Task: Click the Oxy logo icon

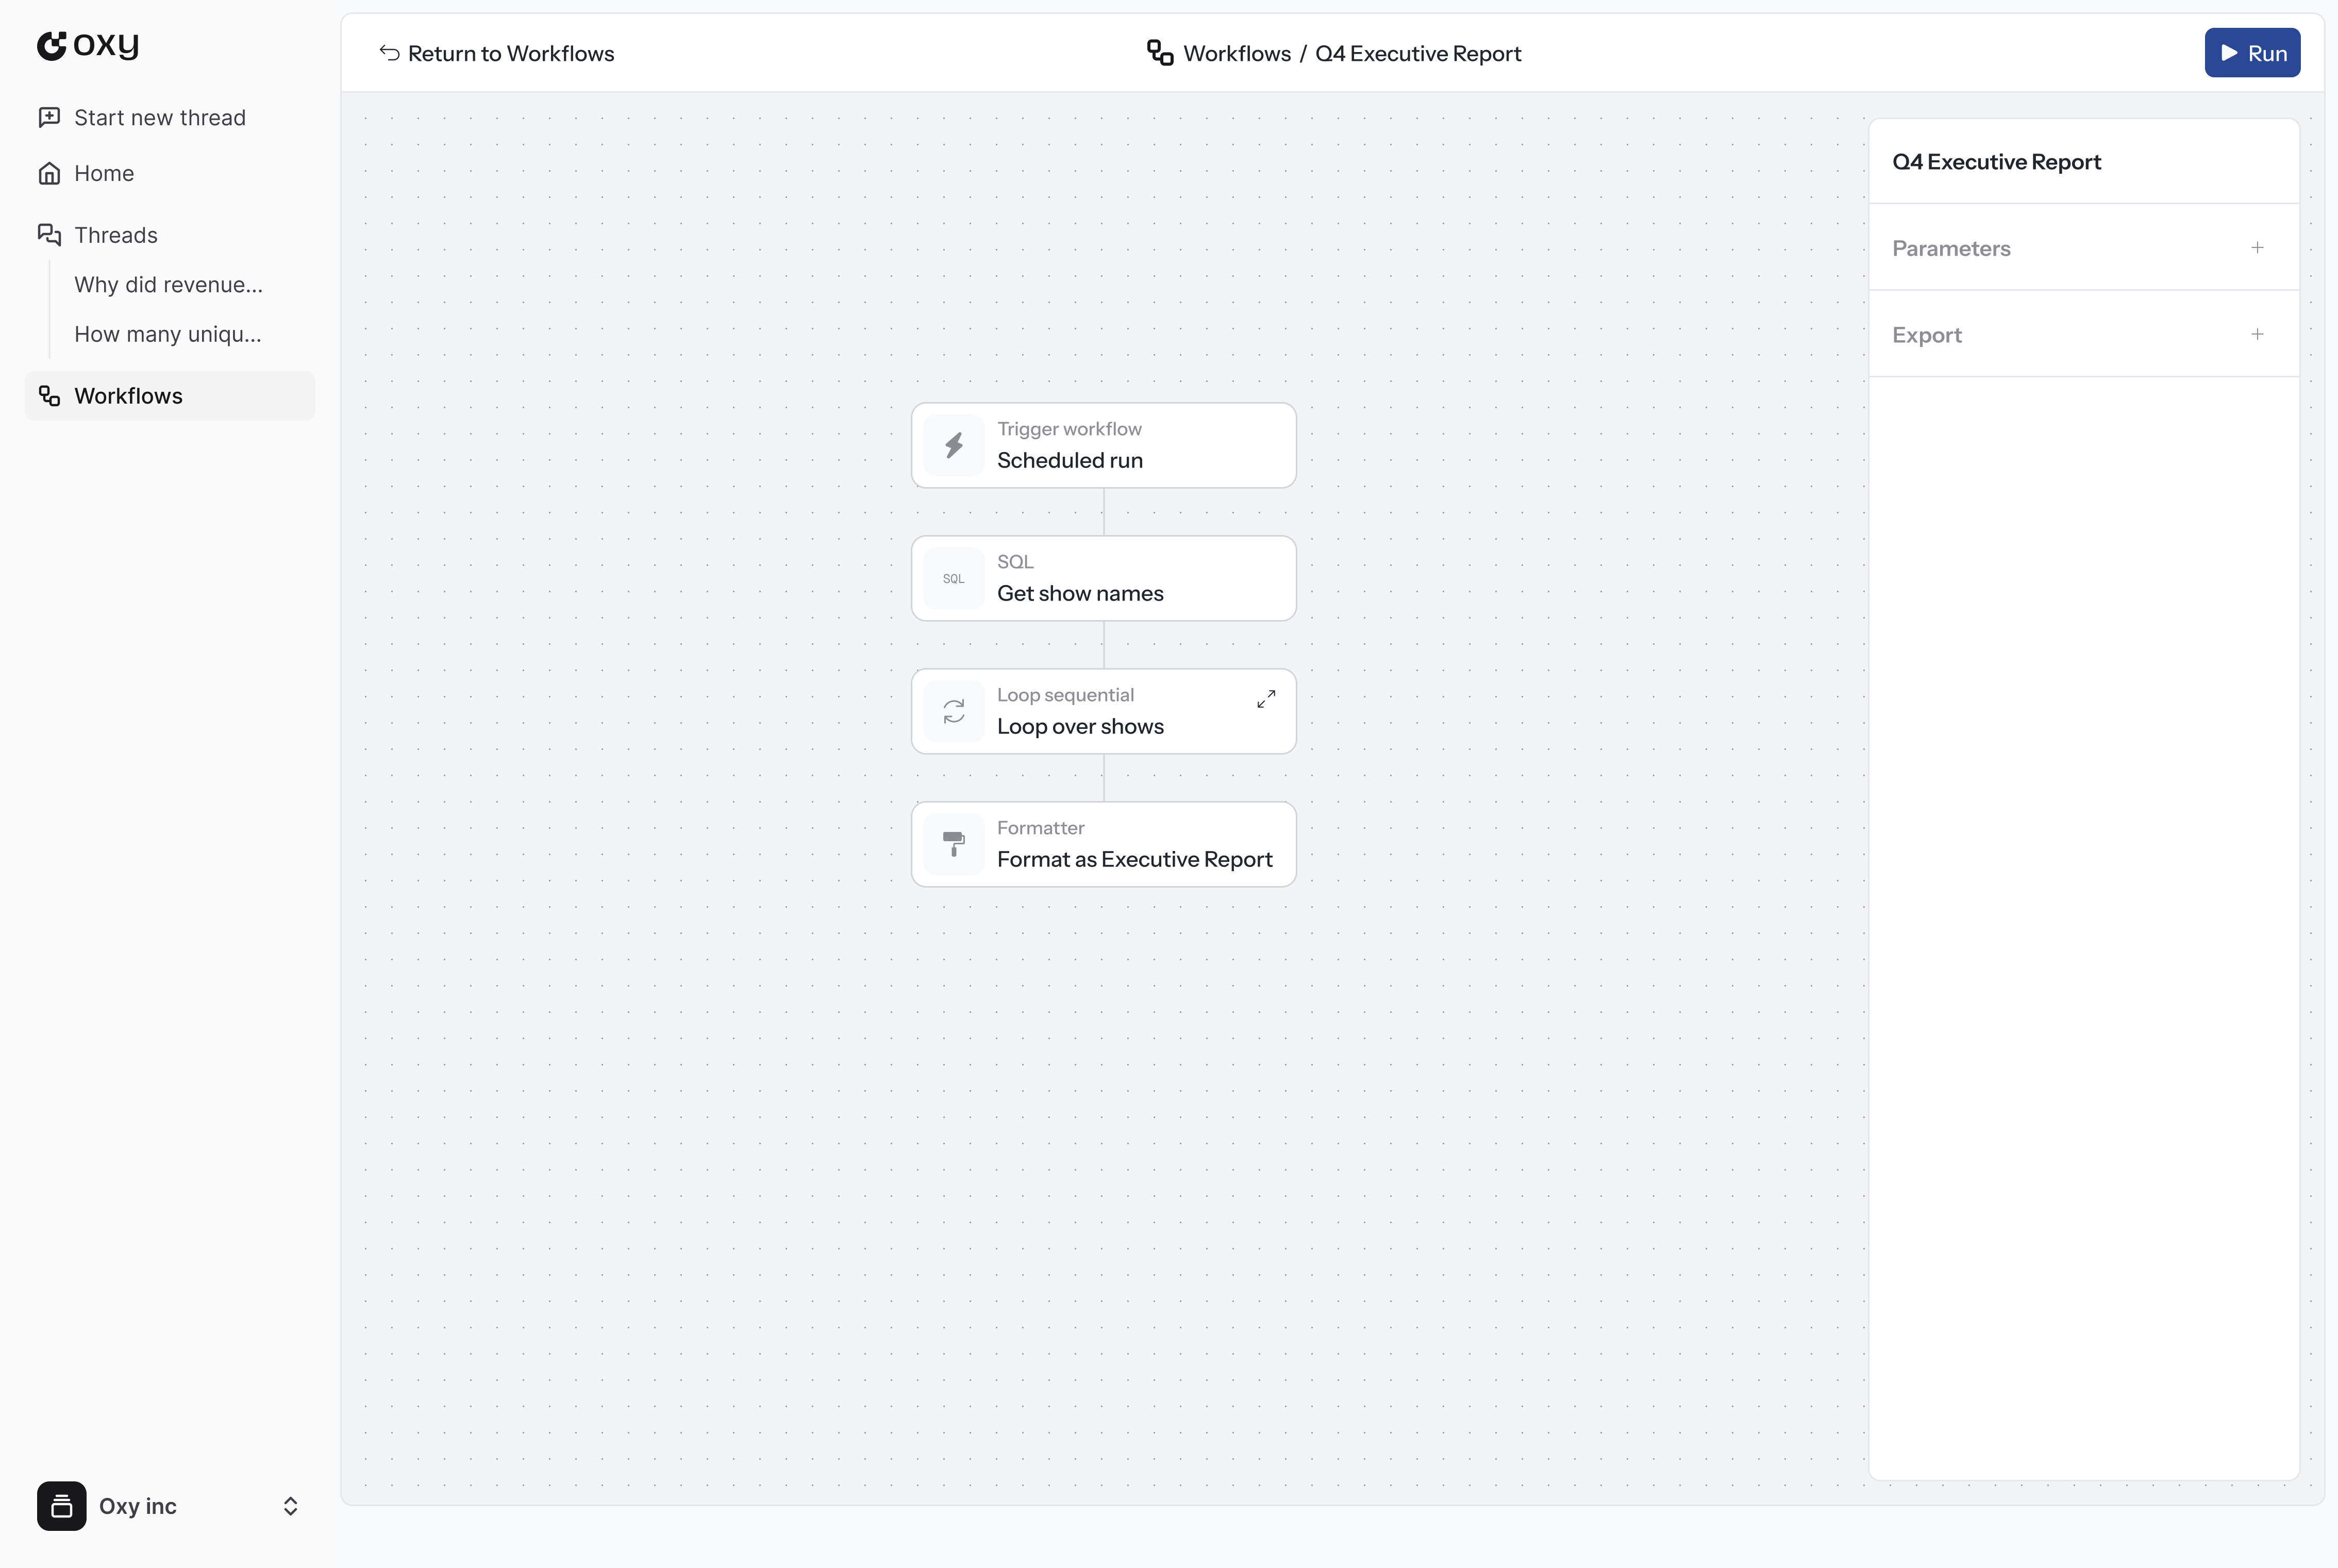Action: coord(52,45)
